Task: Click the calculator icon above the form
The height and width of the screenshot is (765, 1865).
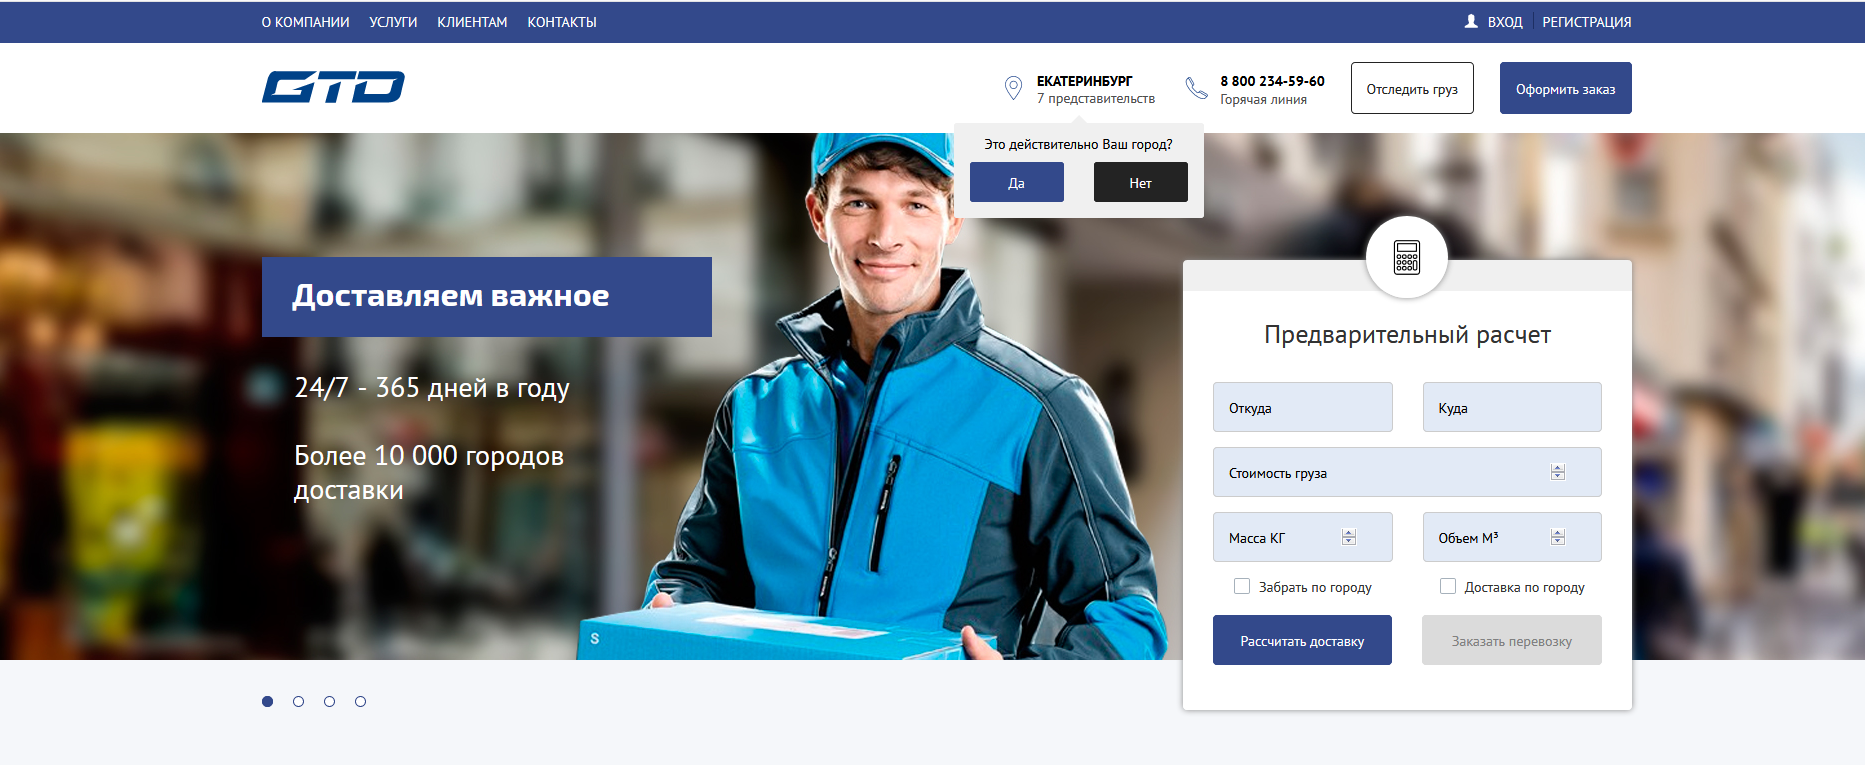Action: [1407, 258]
